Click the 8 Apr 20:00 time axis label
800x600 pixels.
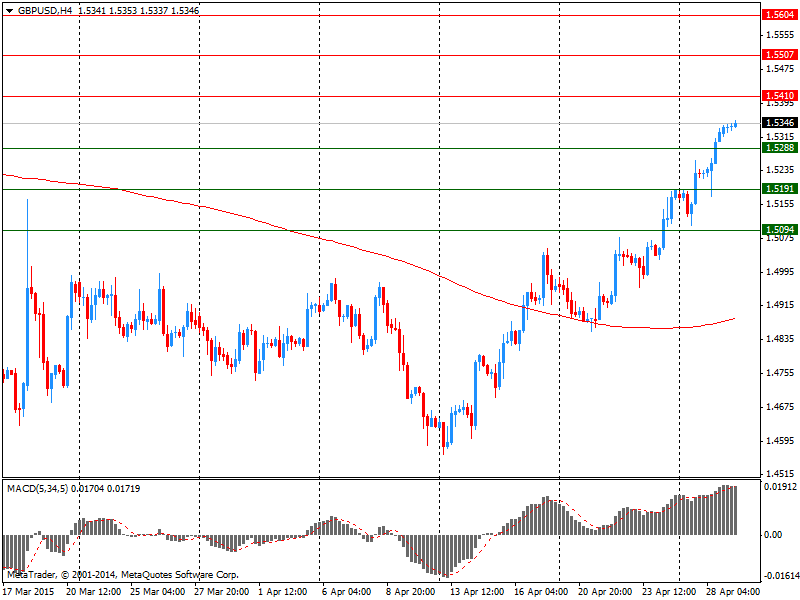tap(410, 592)
